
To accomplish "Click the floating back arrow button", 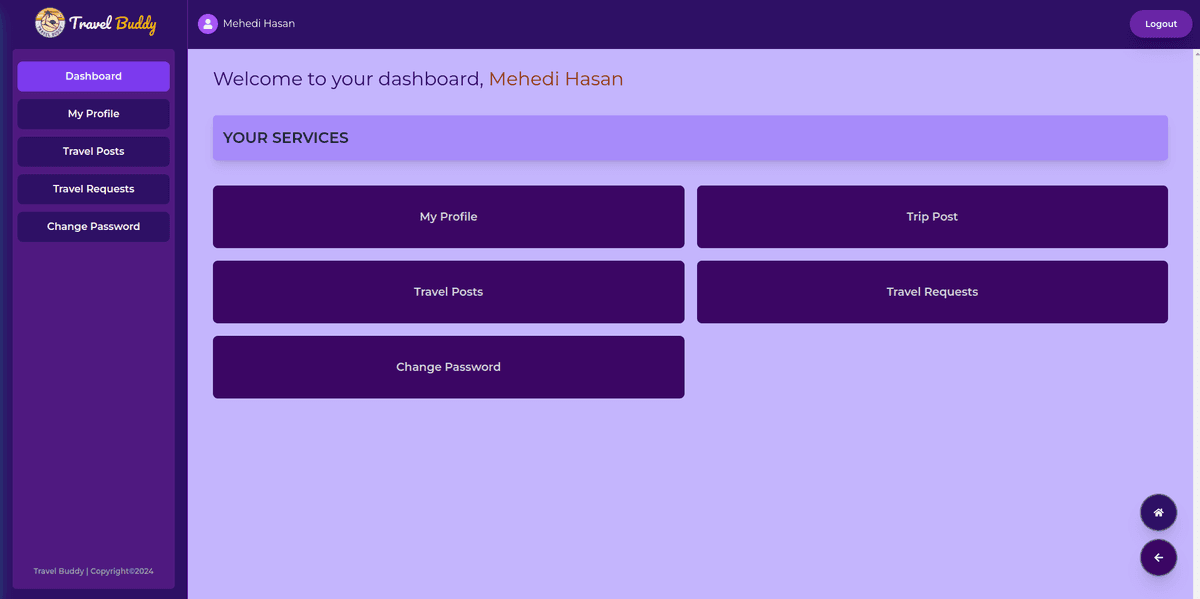I will tap(1158, 558).
